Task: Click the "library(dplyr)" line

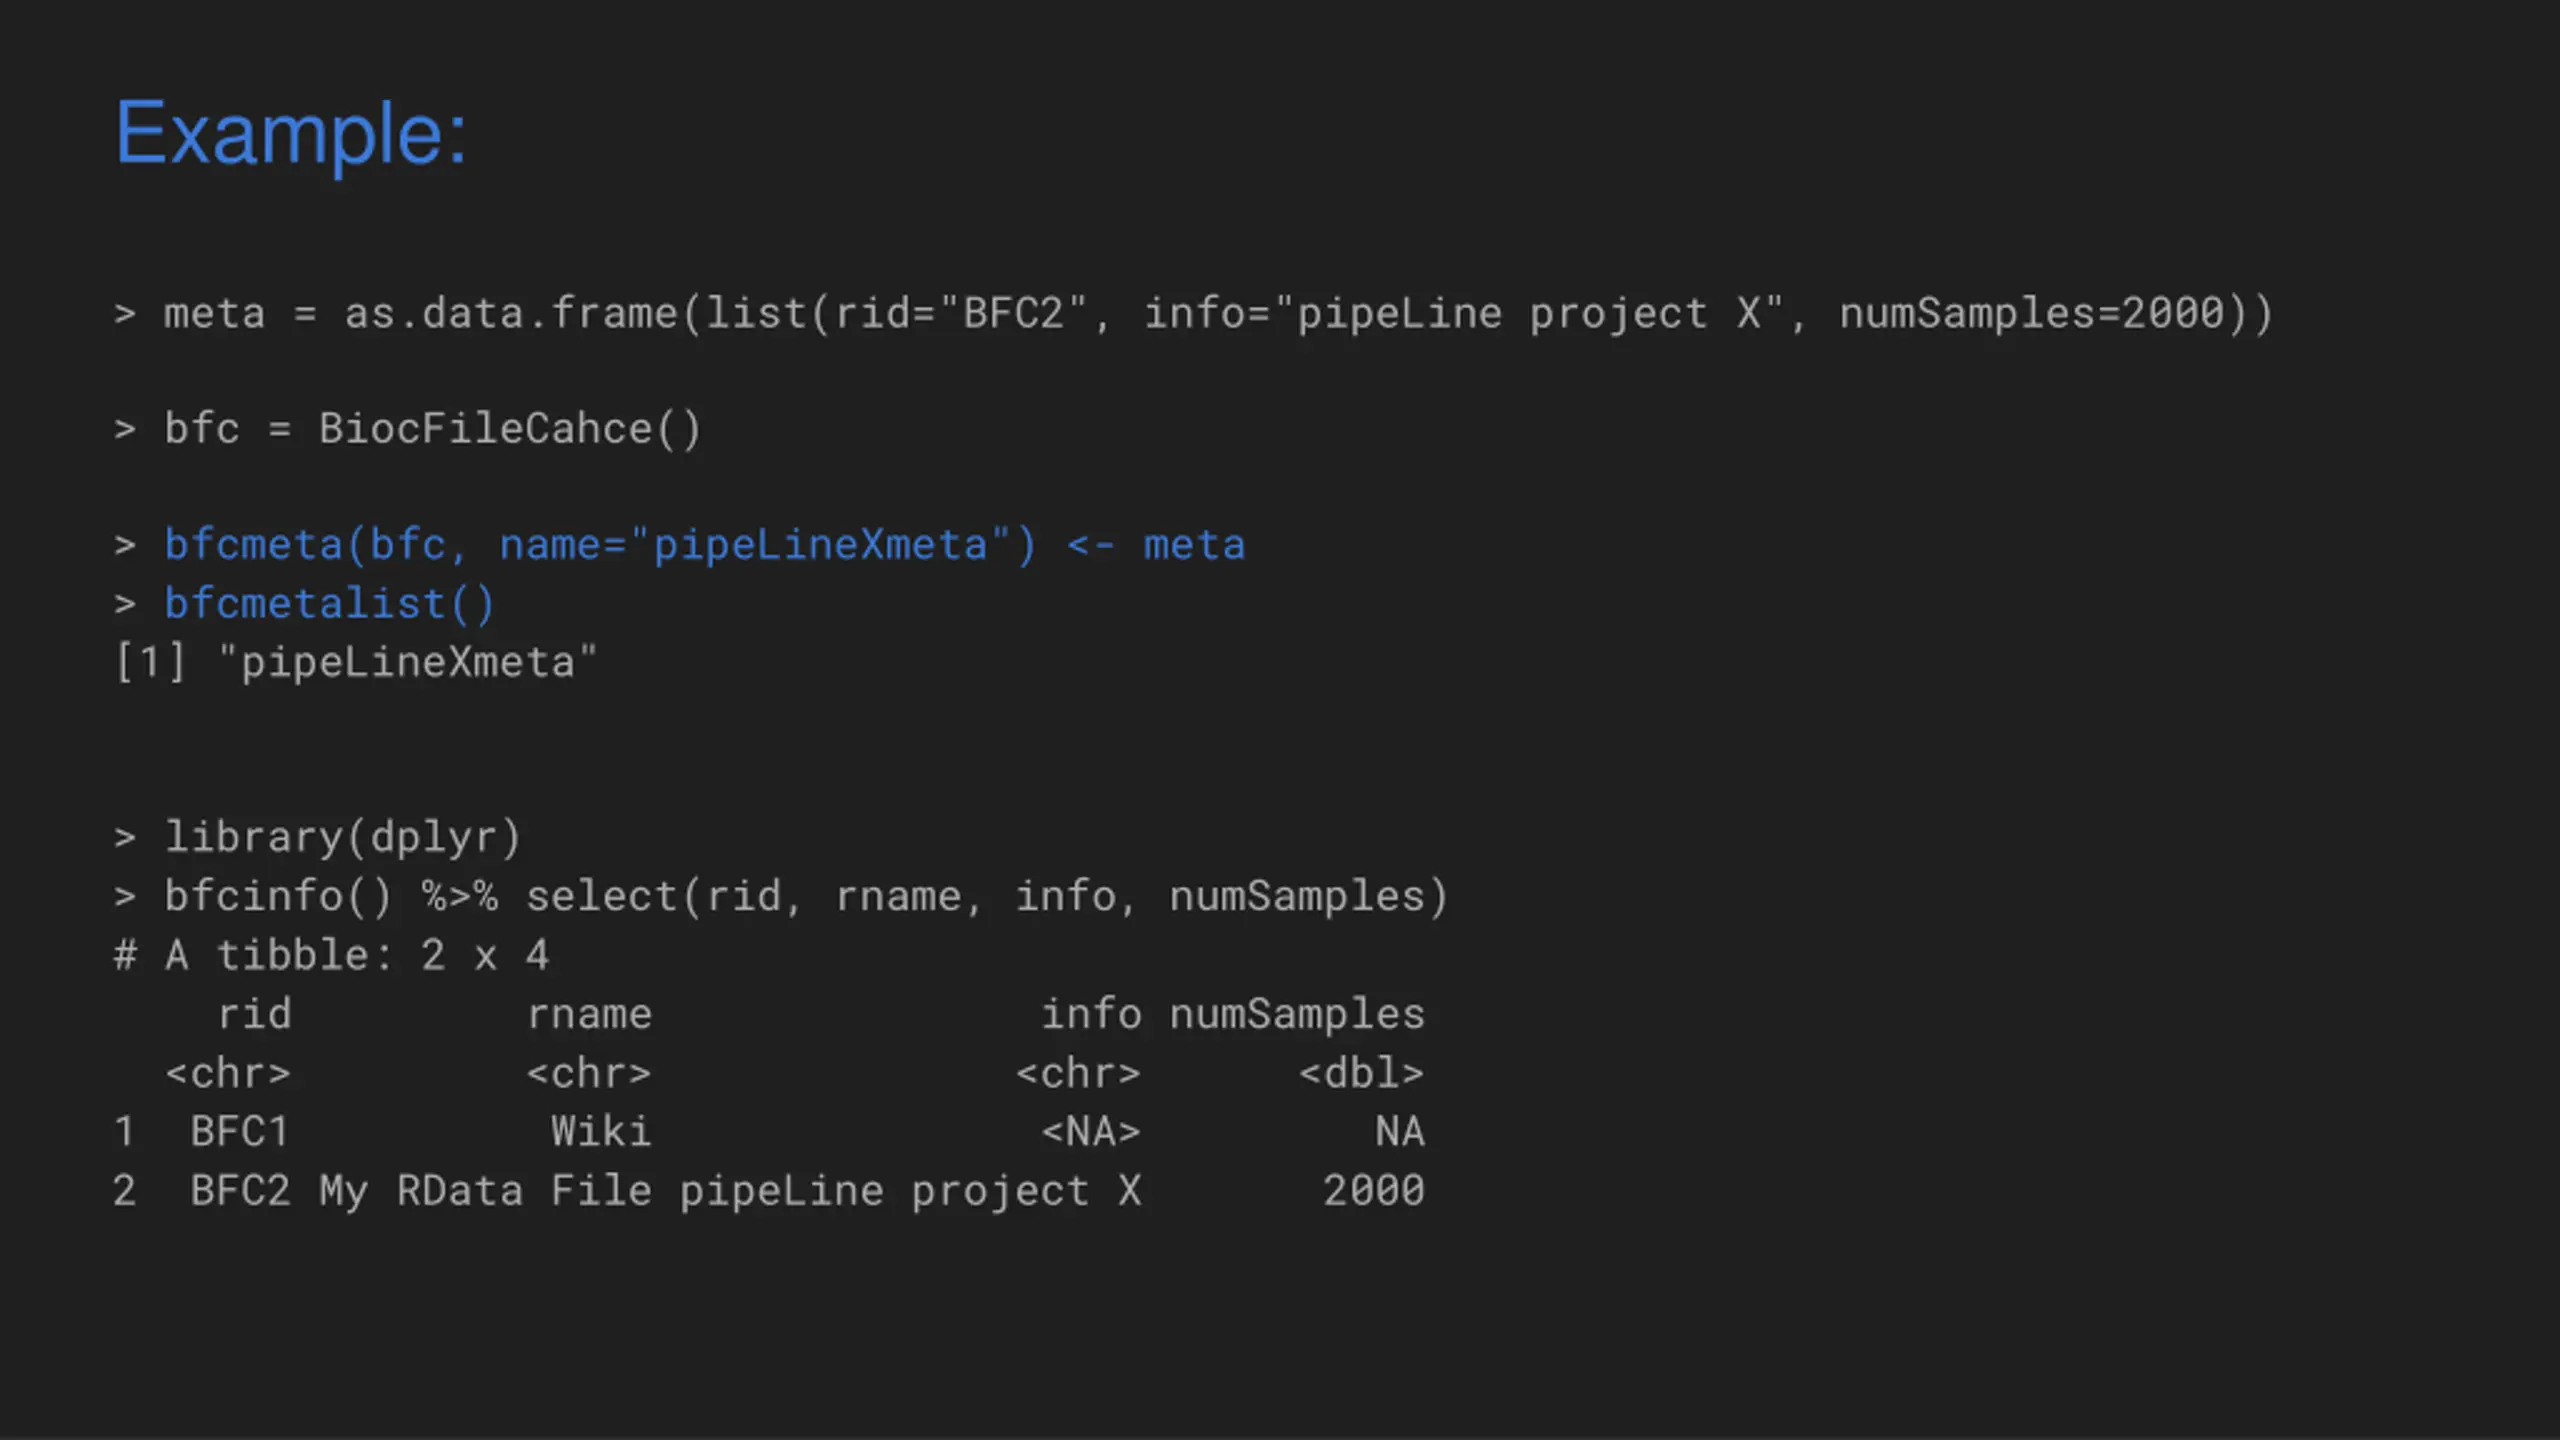Action: point(342,837)
